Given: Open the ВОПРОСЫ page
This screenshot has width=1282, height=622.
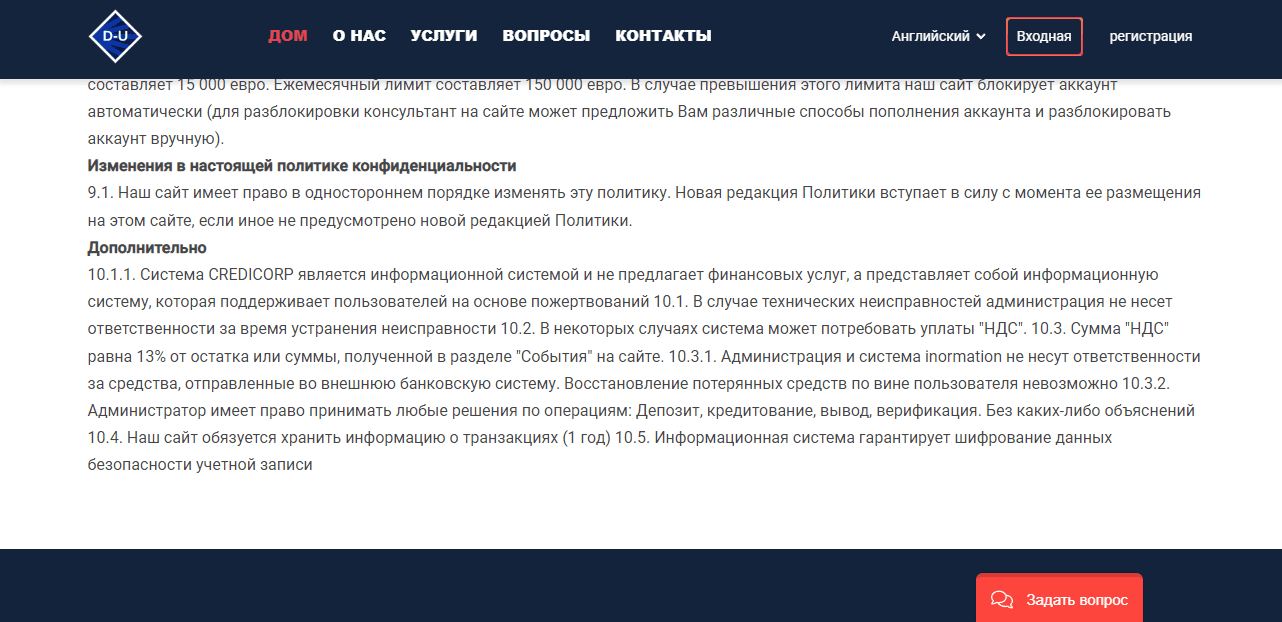Looking at the screenshot, I should (x=544, y=35).
